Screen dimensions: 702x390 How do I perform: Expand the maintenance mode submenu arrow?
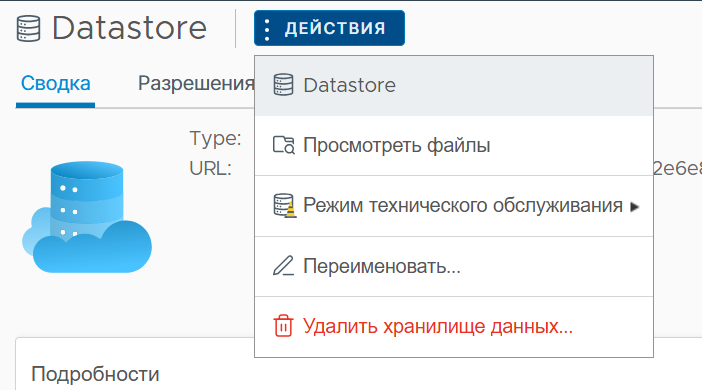pyautogui.click(x=634, y=207)
